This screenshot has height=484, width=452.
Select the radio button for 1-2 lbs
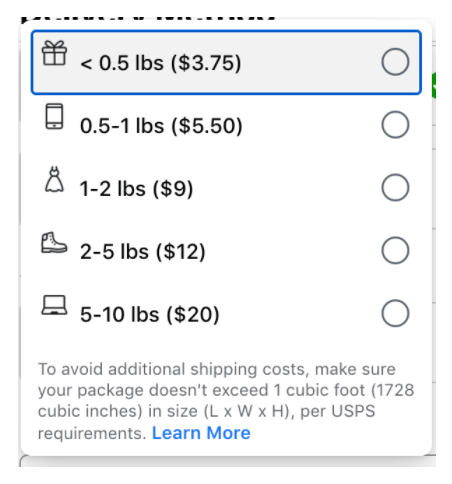[x=395, y=187]
